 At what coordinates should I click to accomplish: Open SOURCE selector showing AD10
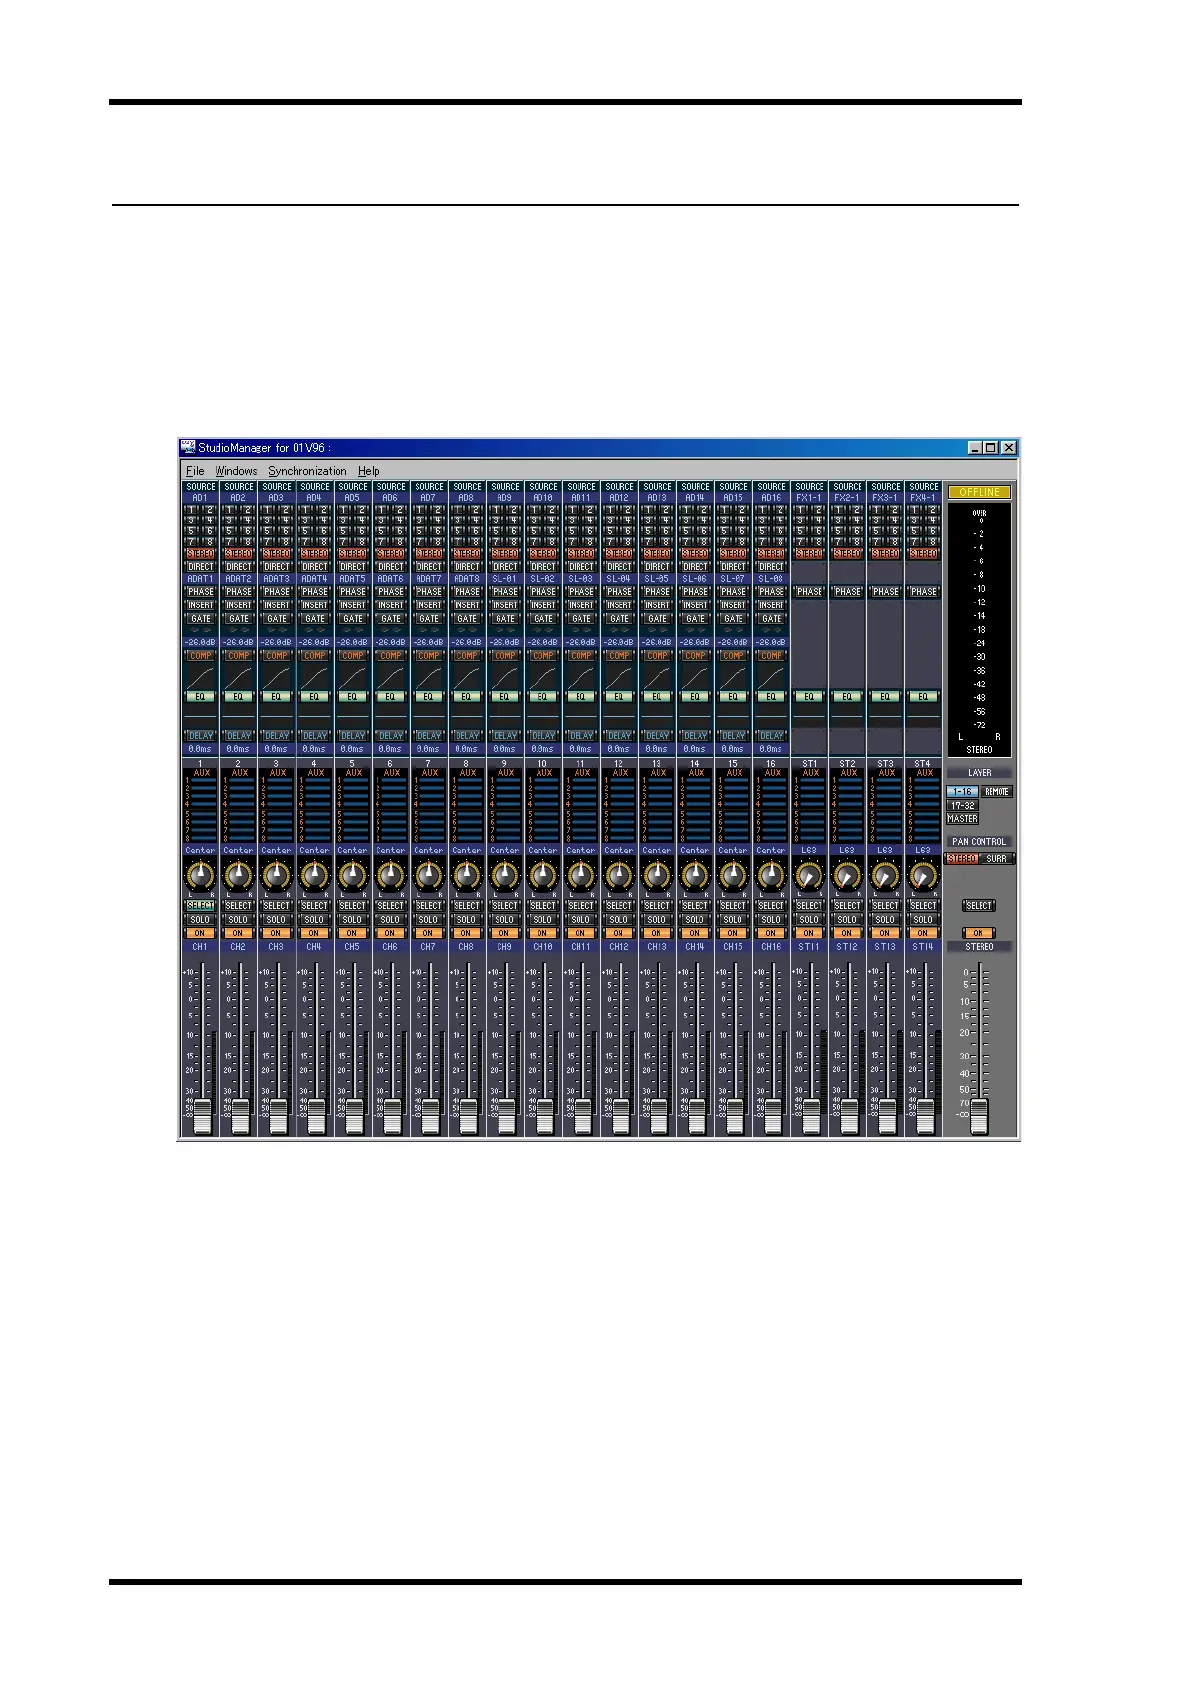542,498
